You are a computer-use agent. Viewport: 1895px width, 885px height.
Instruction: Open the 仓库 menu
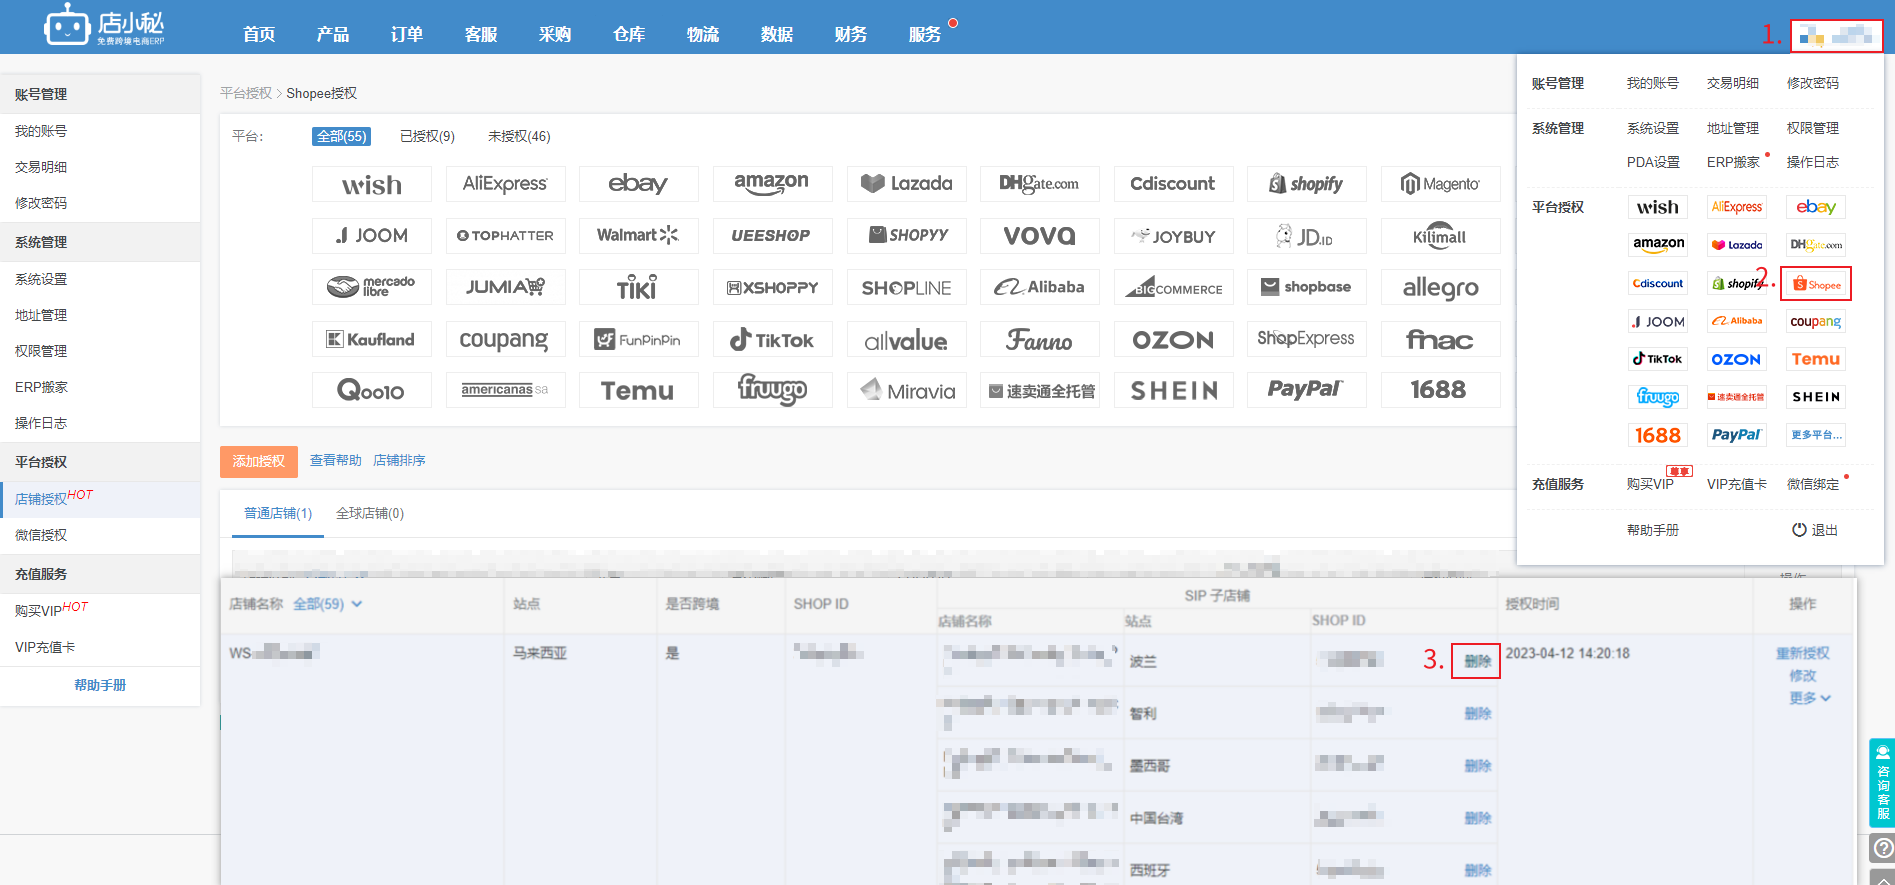tap(629, 34)
